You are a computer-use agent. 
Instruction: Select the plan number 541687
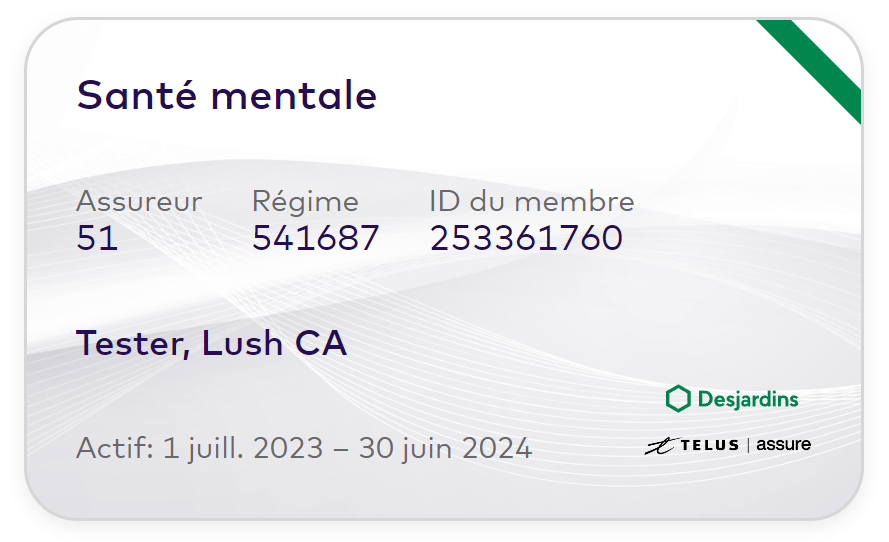click(316, 238)
